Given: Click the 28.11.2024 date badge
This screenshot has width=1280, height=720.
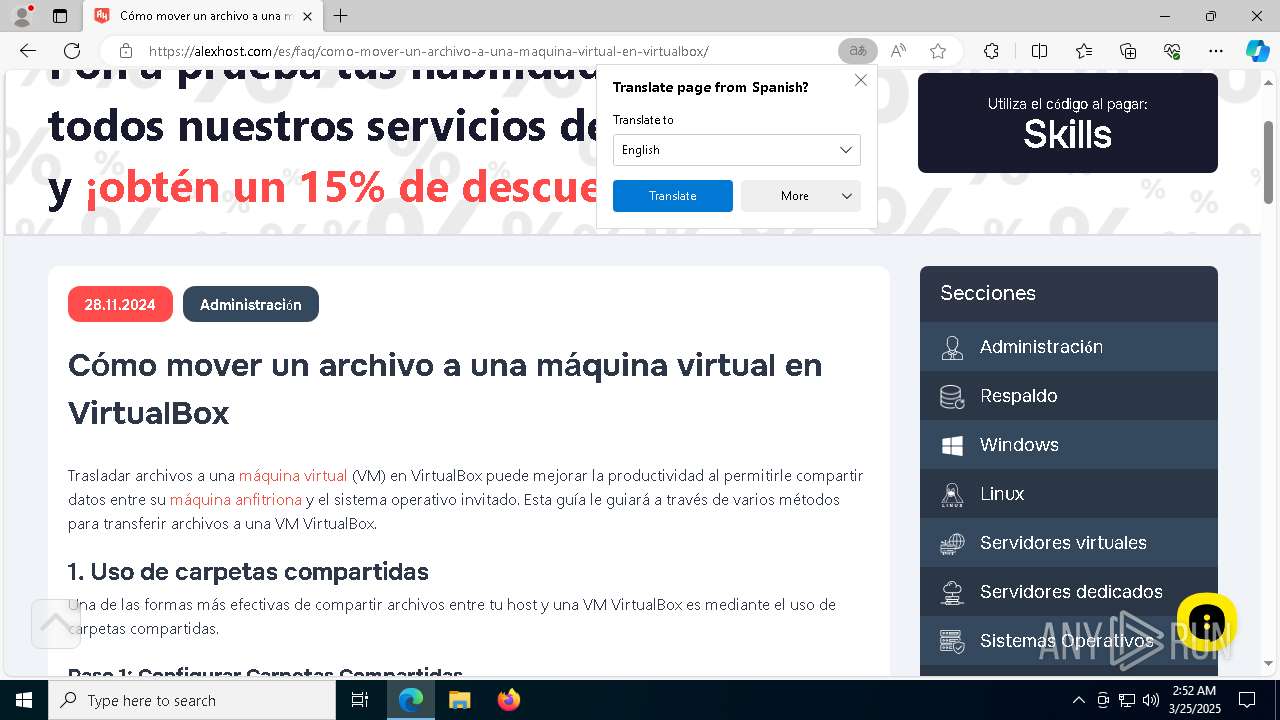Looking at the screenshot, I should pos(120,305).
